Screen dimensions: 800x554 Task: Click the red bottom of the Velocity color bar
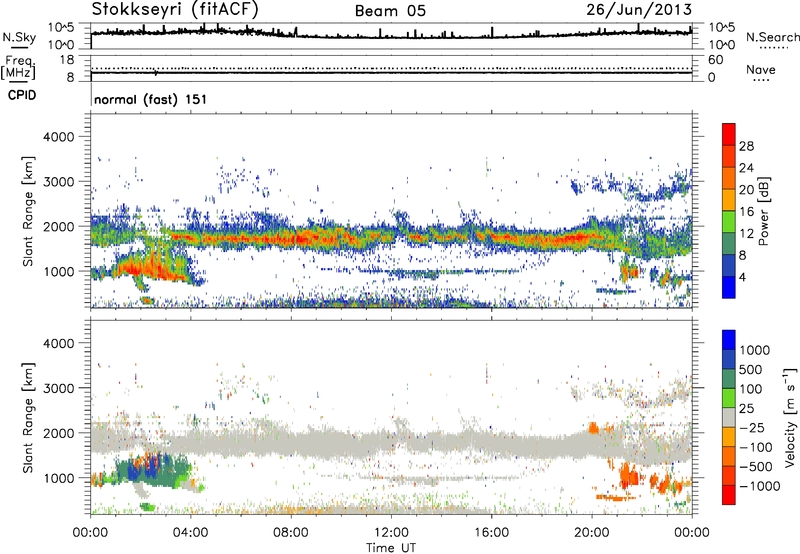(x=729, y=495)
